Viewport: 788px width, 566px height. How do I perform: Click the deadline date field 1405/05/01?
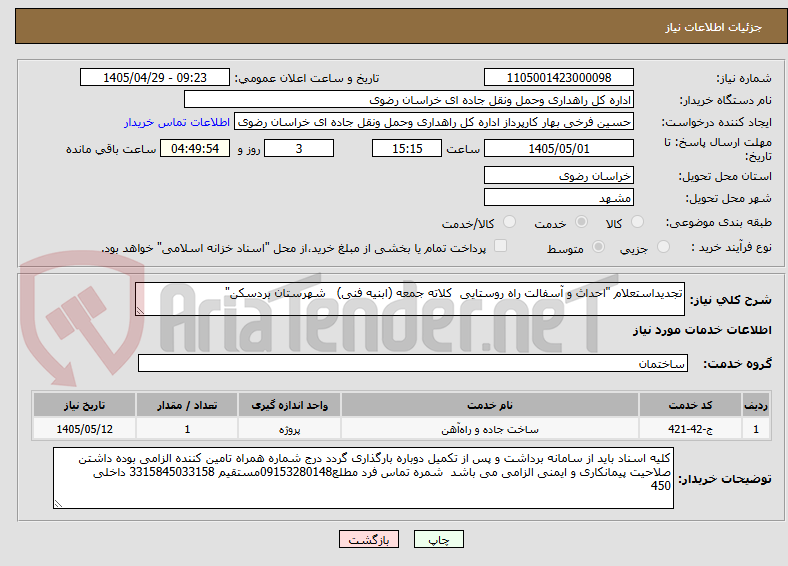pos(559,149)
